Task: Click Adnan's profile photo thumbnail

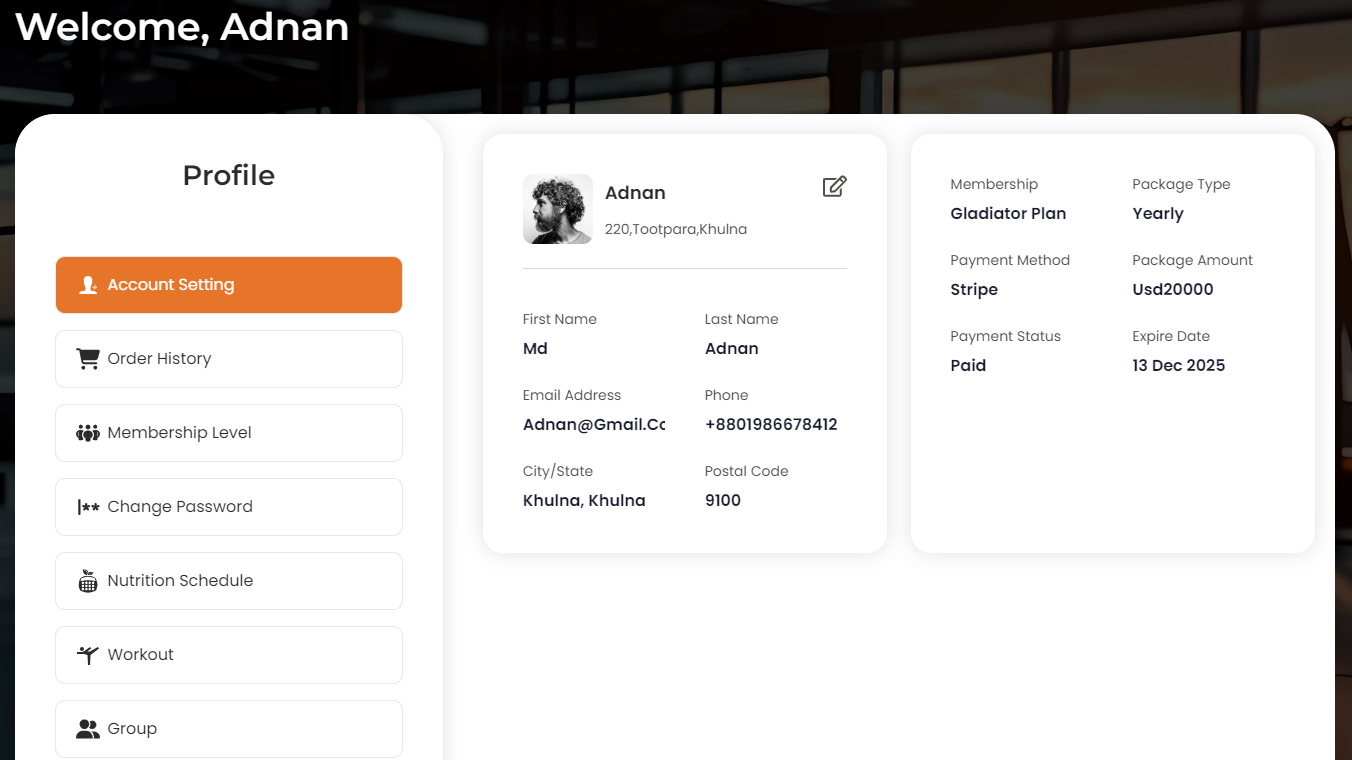Action: 557,210
